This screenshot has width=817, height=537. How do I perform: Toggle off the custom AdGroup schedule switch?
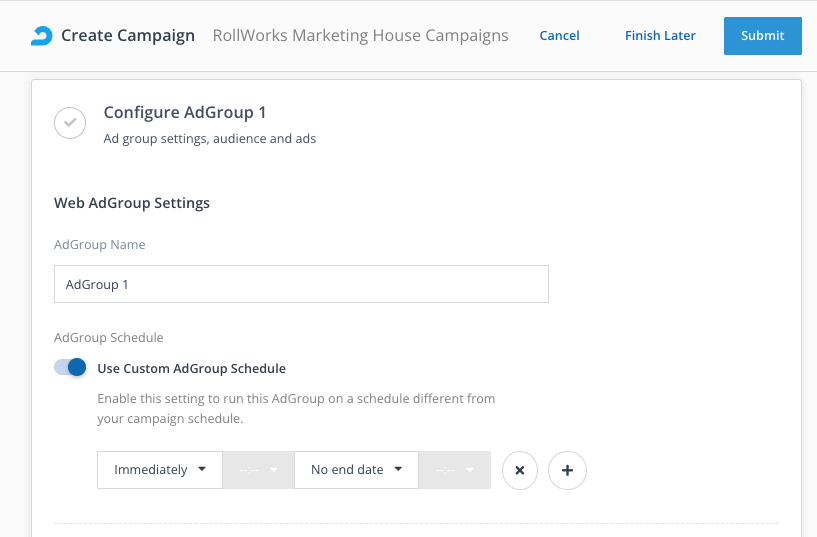pos(71,368)
